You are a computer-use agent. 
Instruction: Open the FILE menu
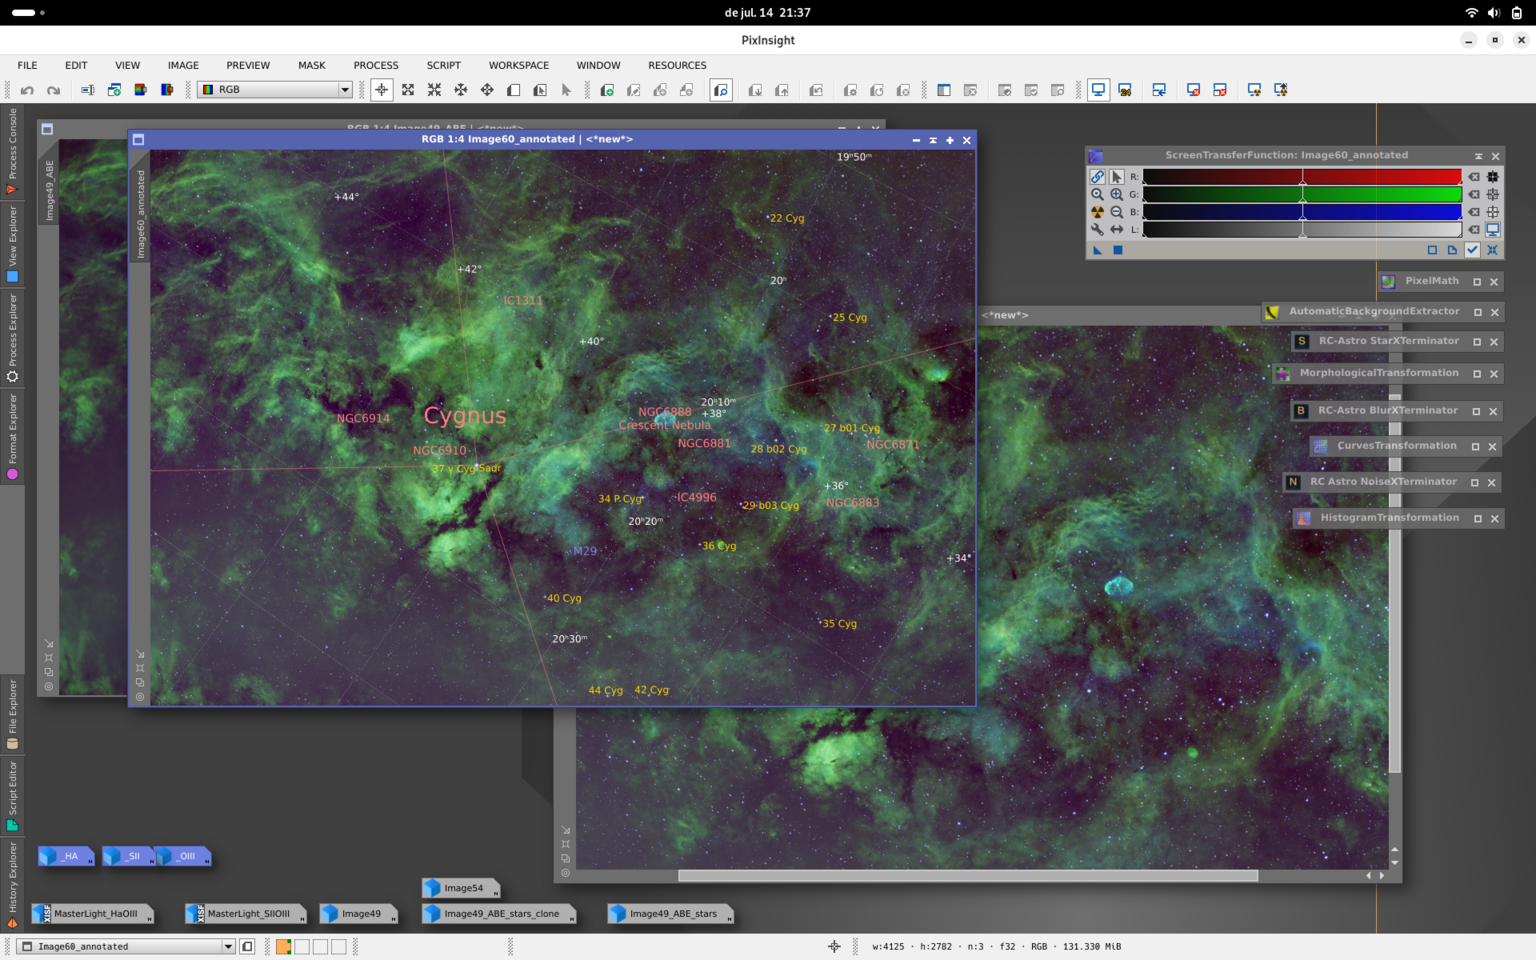coord(27,65)
